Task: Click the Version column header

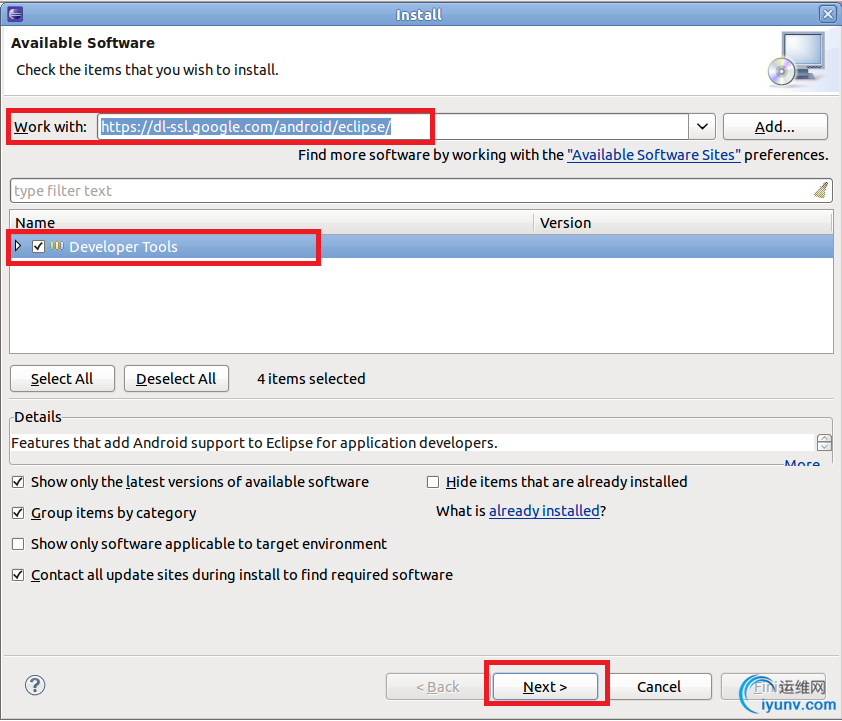Action: coord(683,223)
